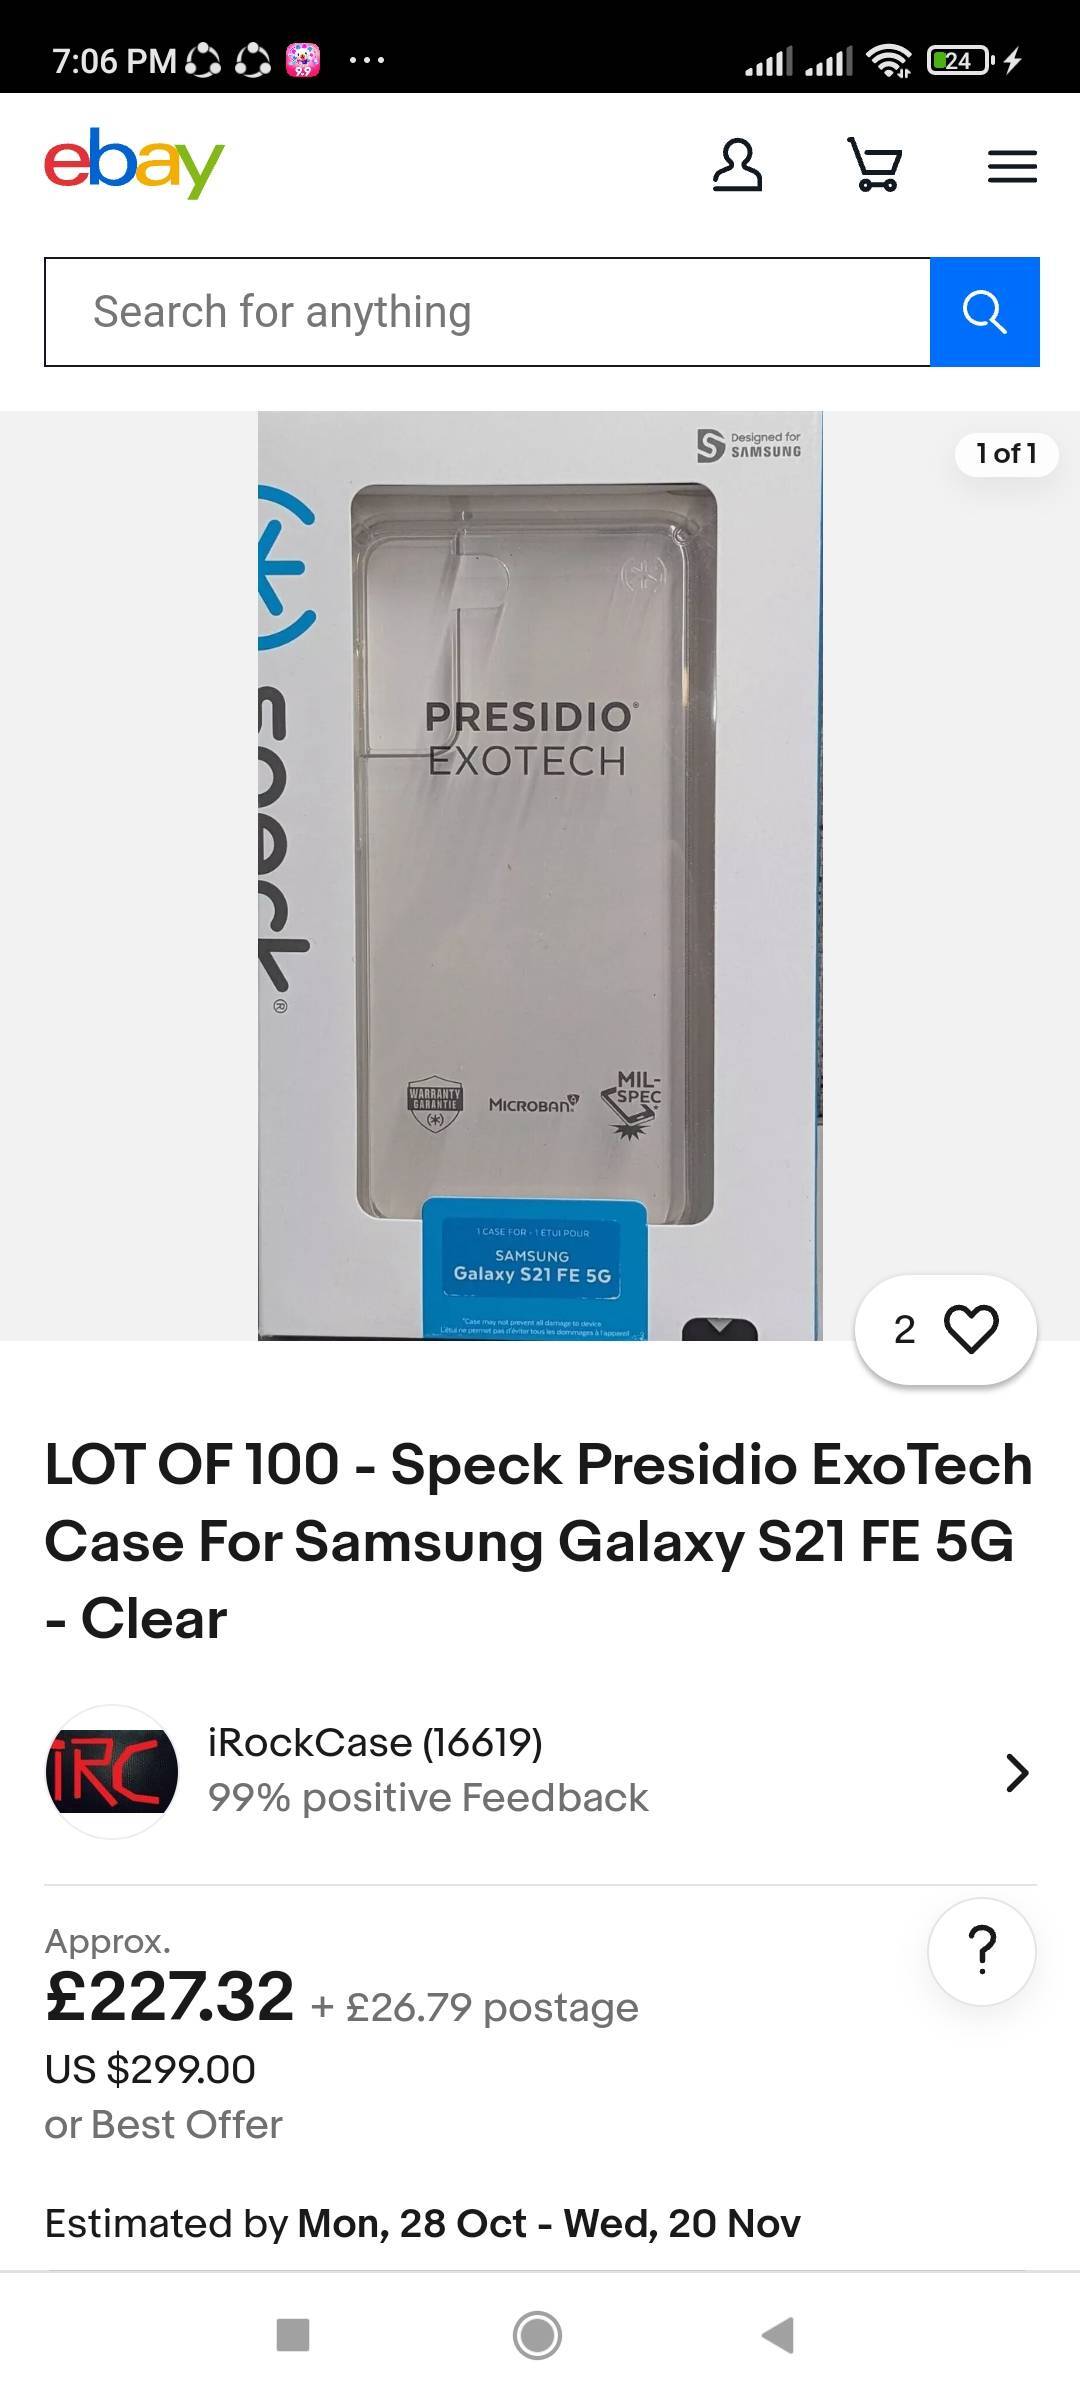Tap the or Best Offer text
Screen dimensions: 1080x2400
point(164,2125)
